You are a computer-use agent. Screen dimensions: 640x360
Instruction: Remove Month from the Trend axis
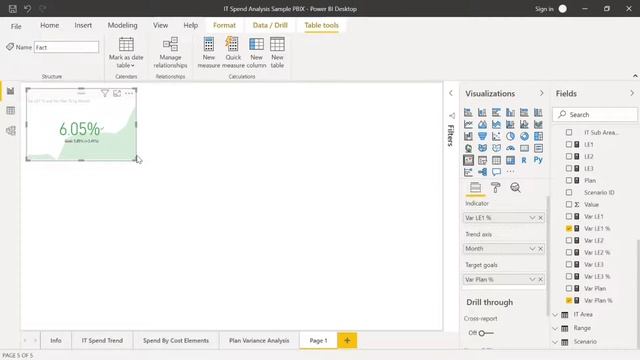(x=540, y=249)
